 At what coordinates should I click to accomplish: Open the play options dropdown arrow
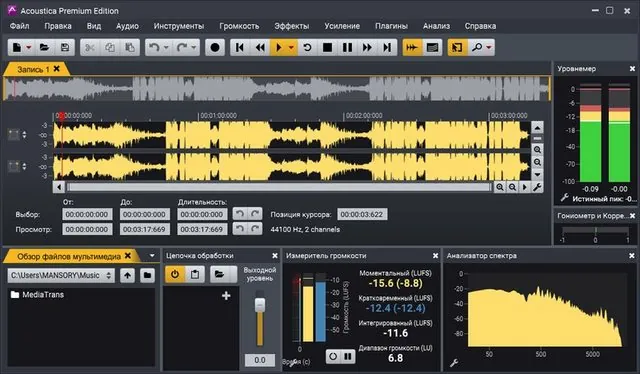[291, 48]
